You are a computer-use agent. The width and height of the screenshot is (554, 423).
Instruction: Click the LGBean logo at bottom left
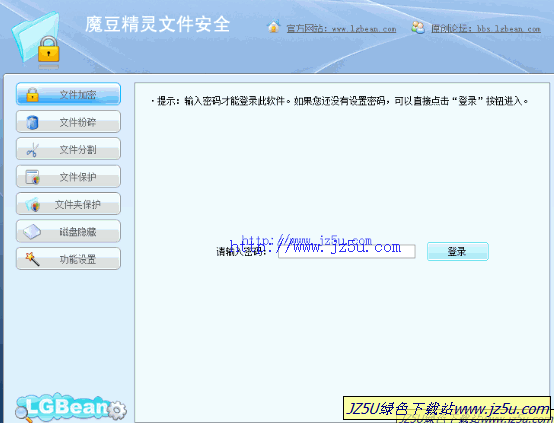(71, 407)
